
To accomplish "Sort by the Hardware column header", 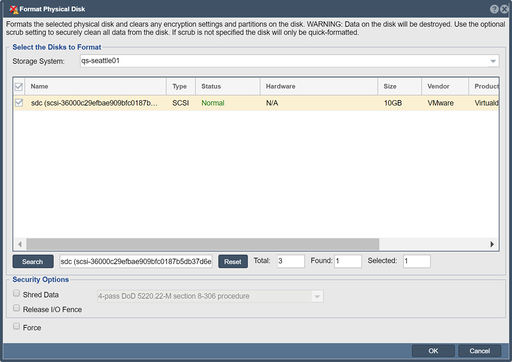I will 319,87.
